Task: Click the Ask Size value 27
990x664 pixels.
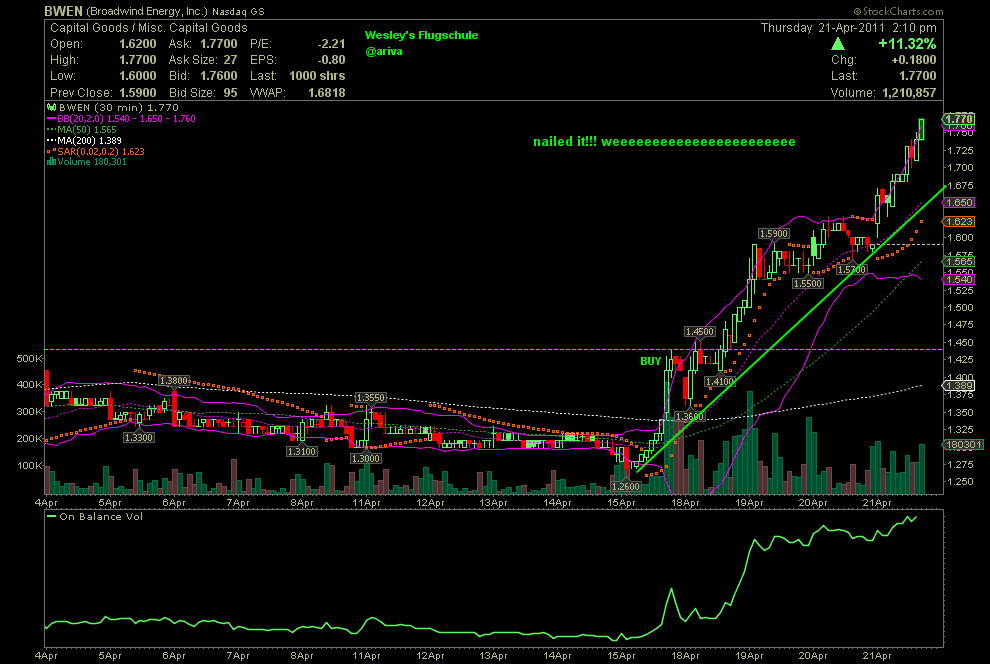Action: click(x=230, y=60)
